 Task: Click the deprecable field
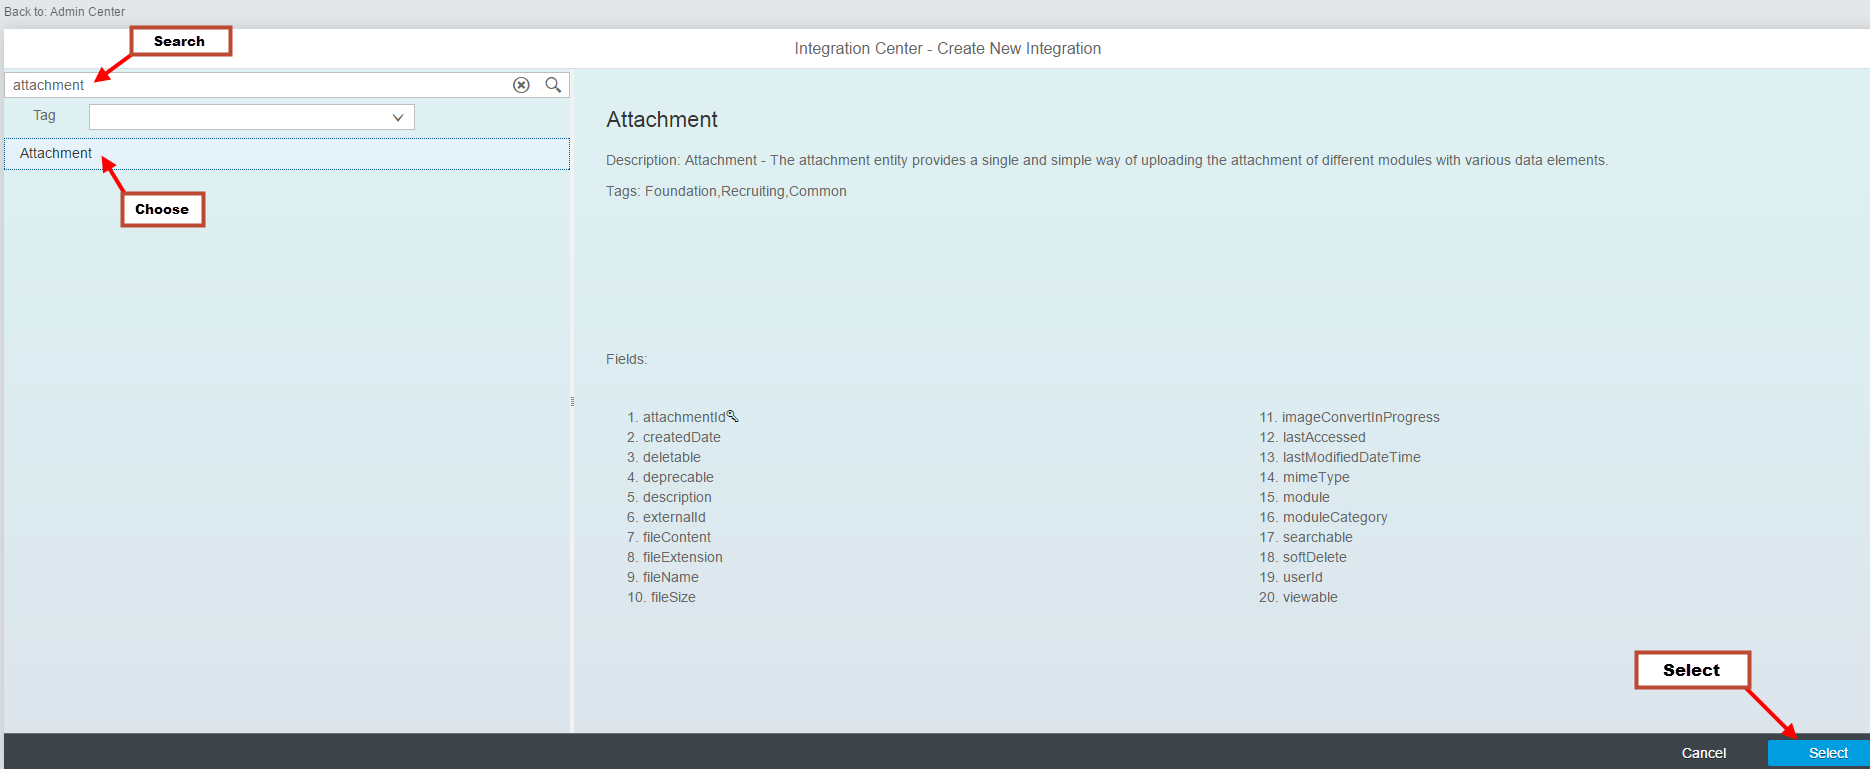tap(678, 477)
